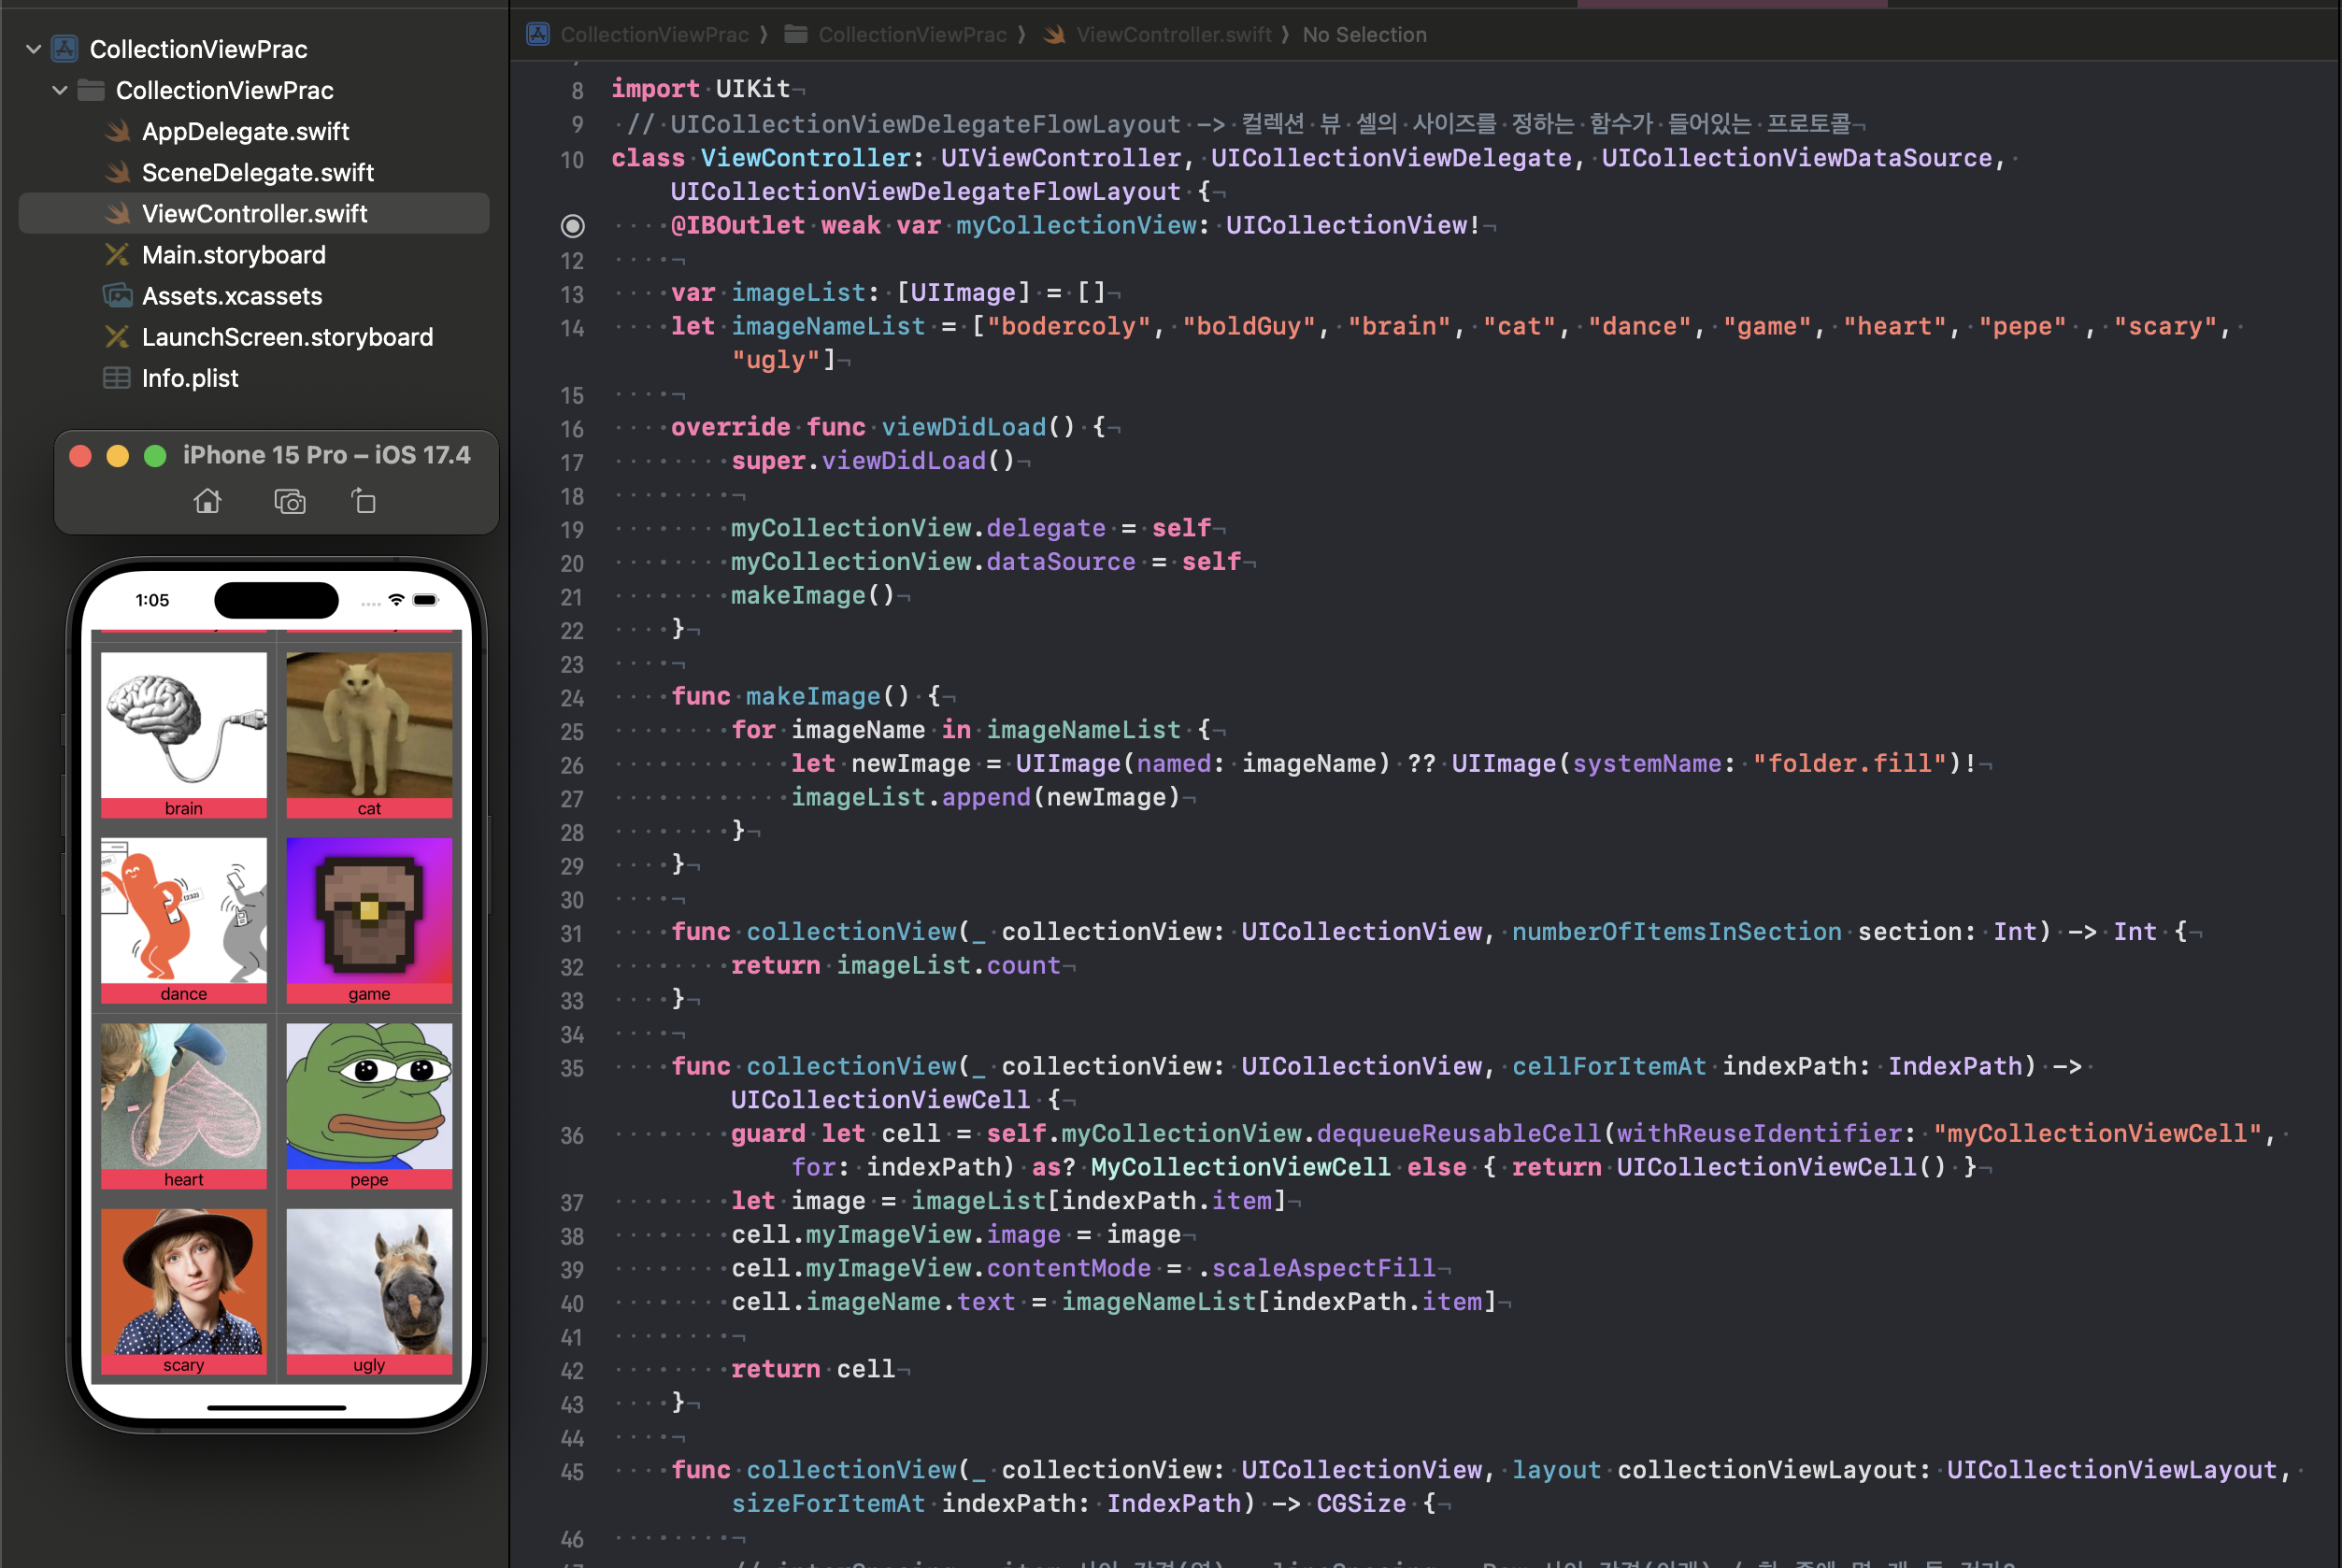Viewport: 2342px width, 1568px height.
Task: Click the Main.storyboard file icon
Action: [117, 255]
